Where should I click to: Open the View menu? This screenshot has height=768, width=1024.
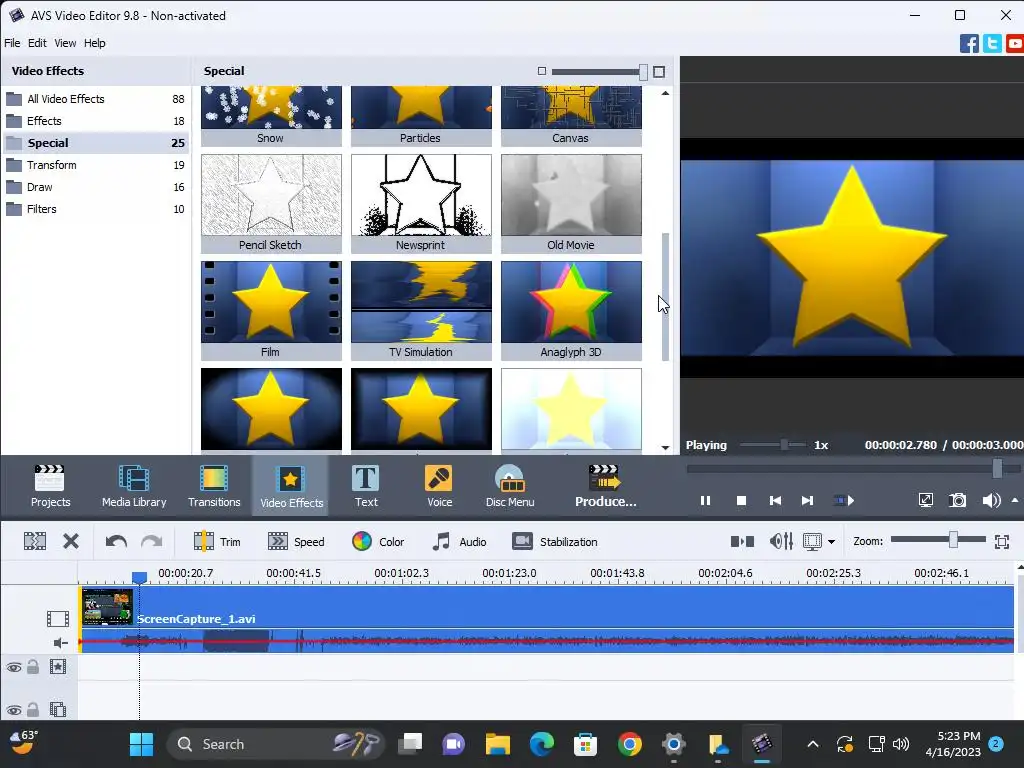(x=65, y=43)
